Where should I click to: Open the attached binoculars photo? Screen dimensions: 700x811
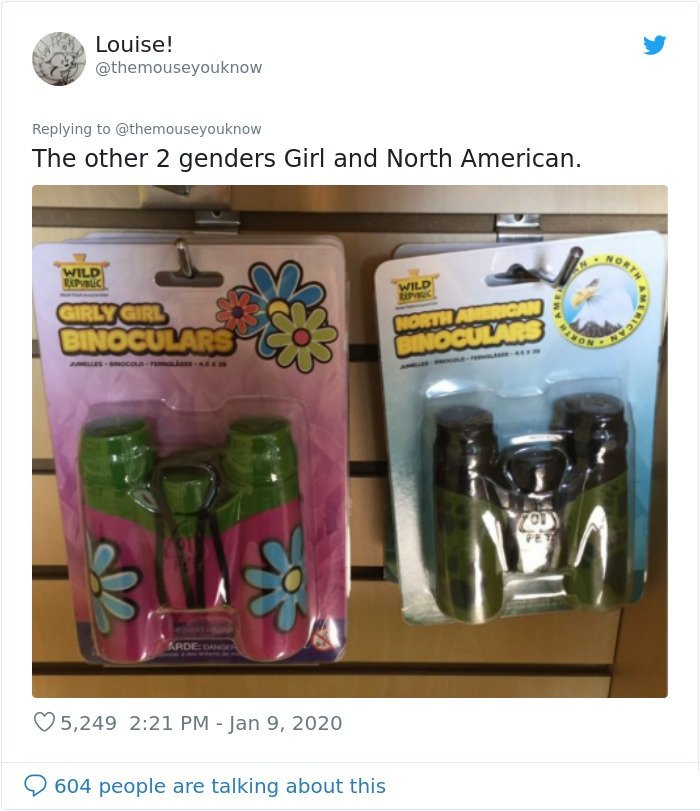[x=350, y=441]
